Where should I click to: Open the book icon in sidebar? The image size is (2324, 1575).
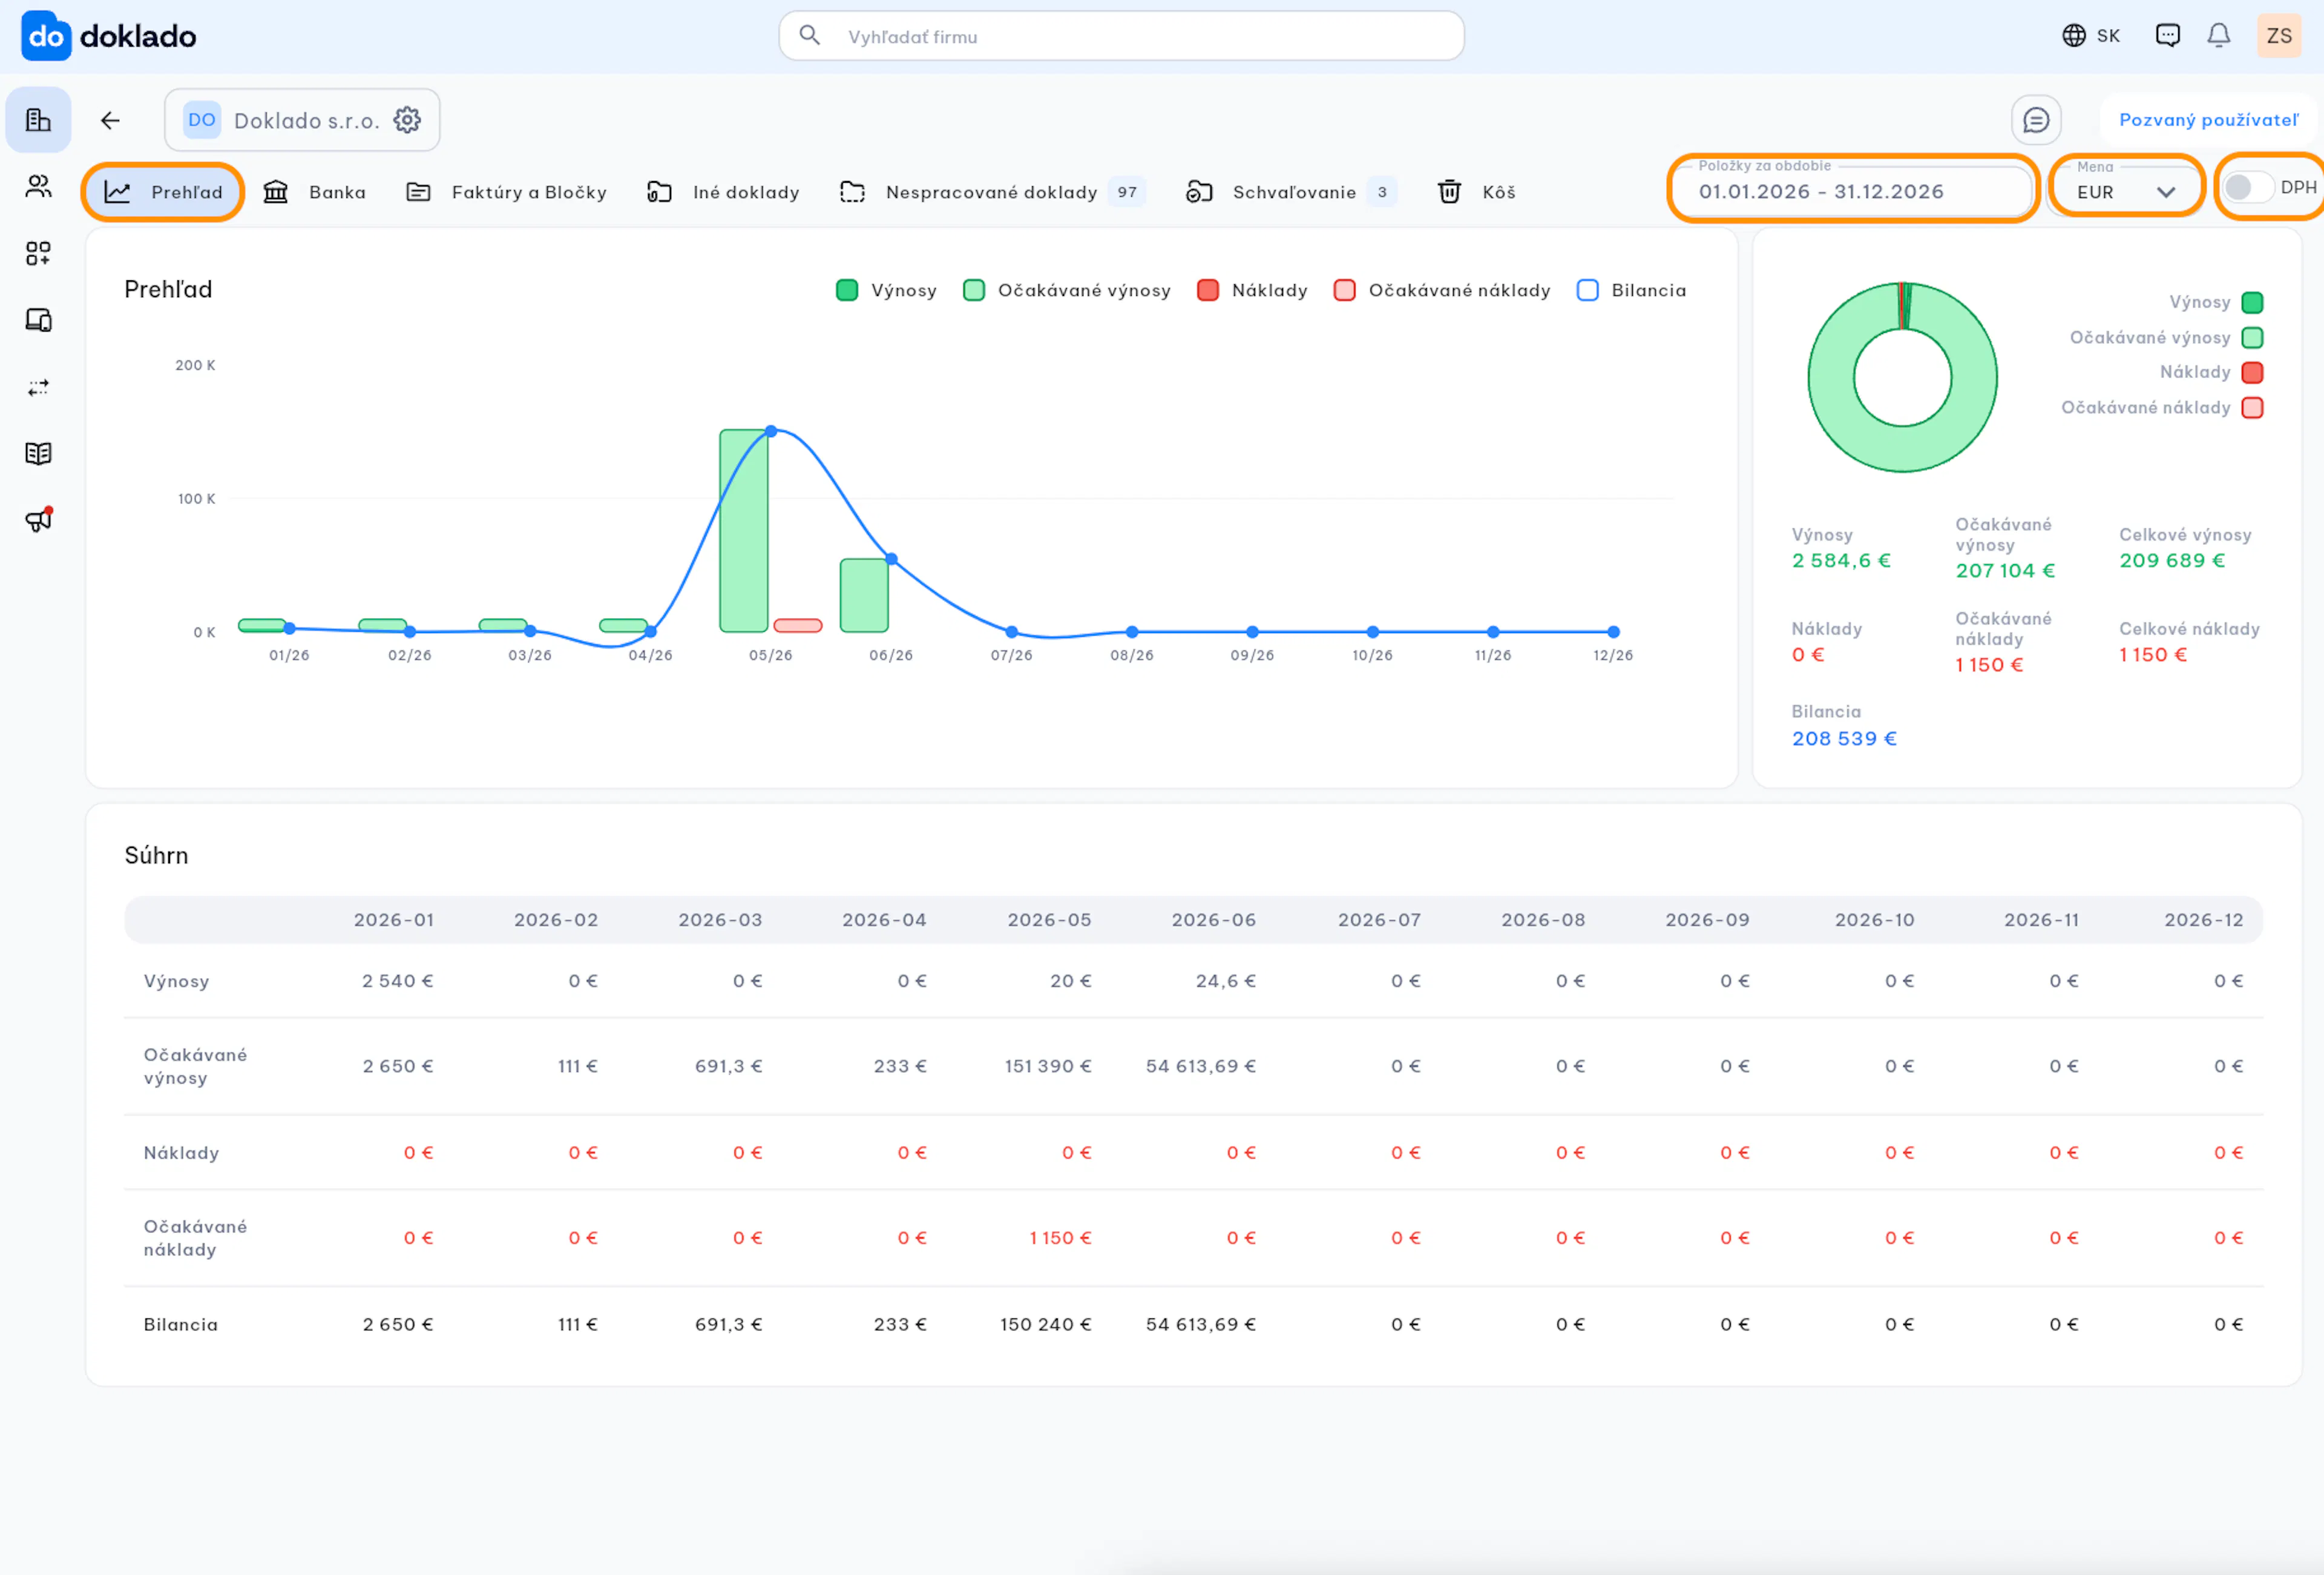click(x=38, y=454)
